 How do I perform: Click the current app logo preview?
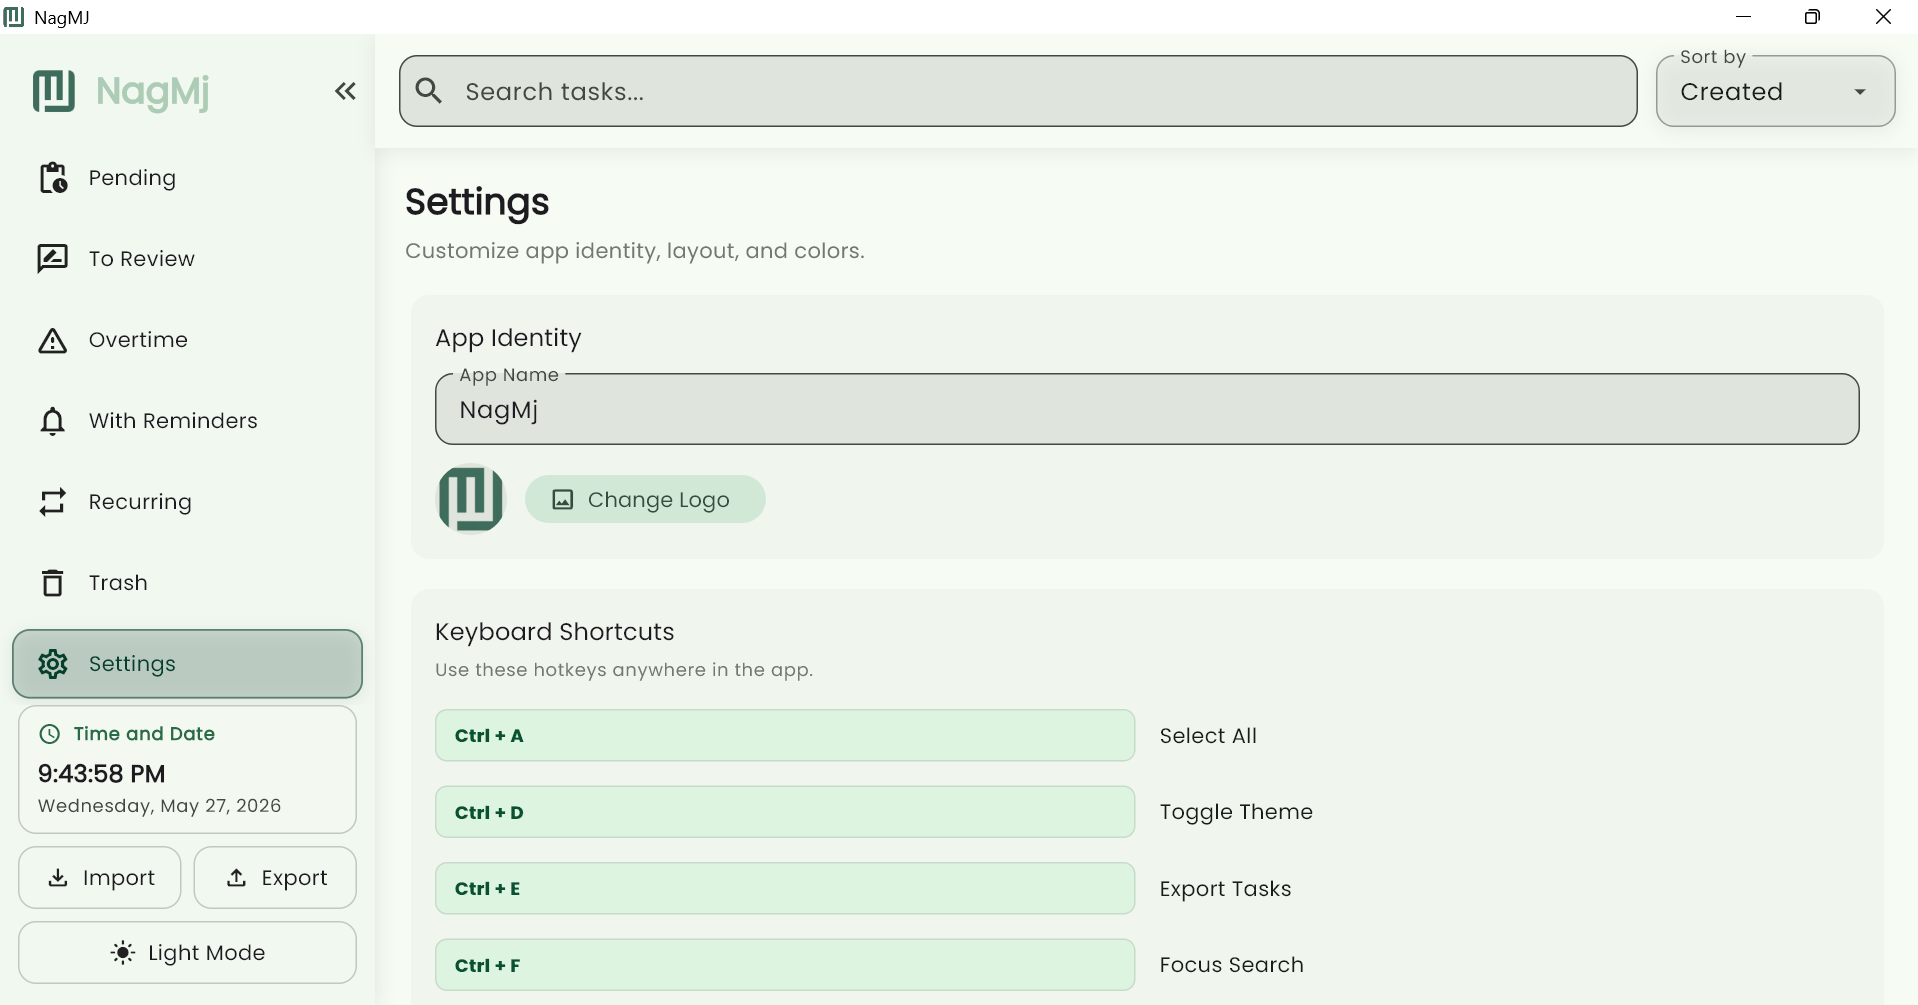pyautogui.click(x=471, y=498)
